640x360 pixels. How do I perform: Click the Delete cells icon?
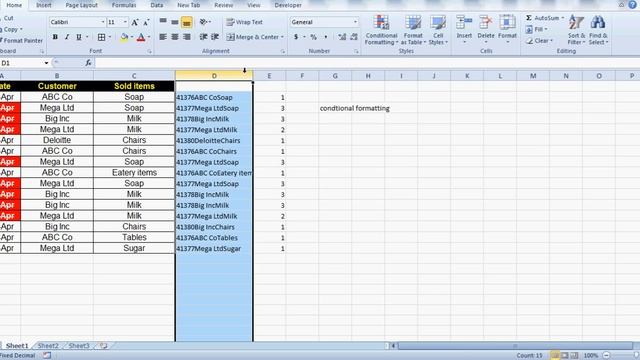coord(486,22)
